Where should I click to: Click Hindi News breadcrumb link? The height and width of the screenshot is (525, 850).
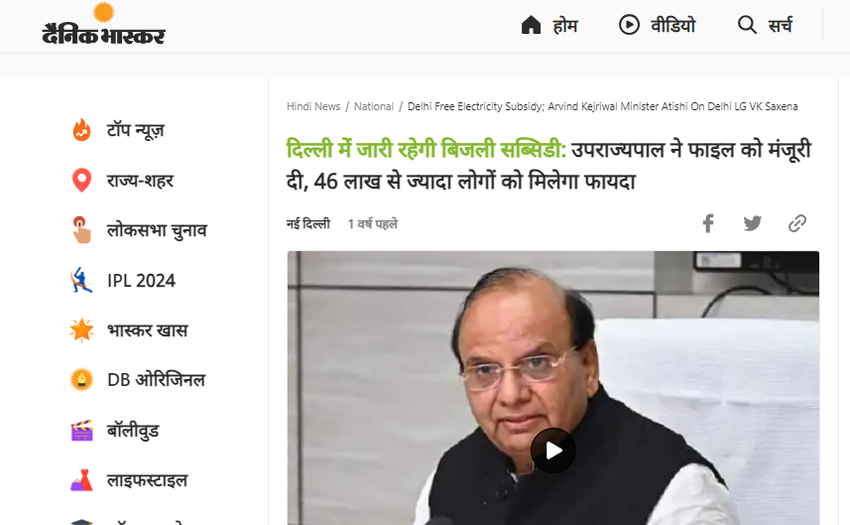313,106
